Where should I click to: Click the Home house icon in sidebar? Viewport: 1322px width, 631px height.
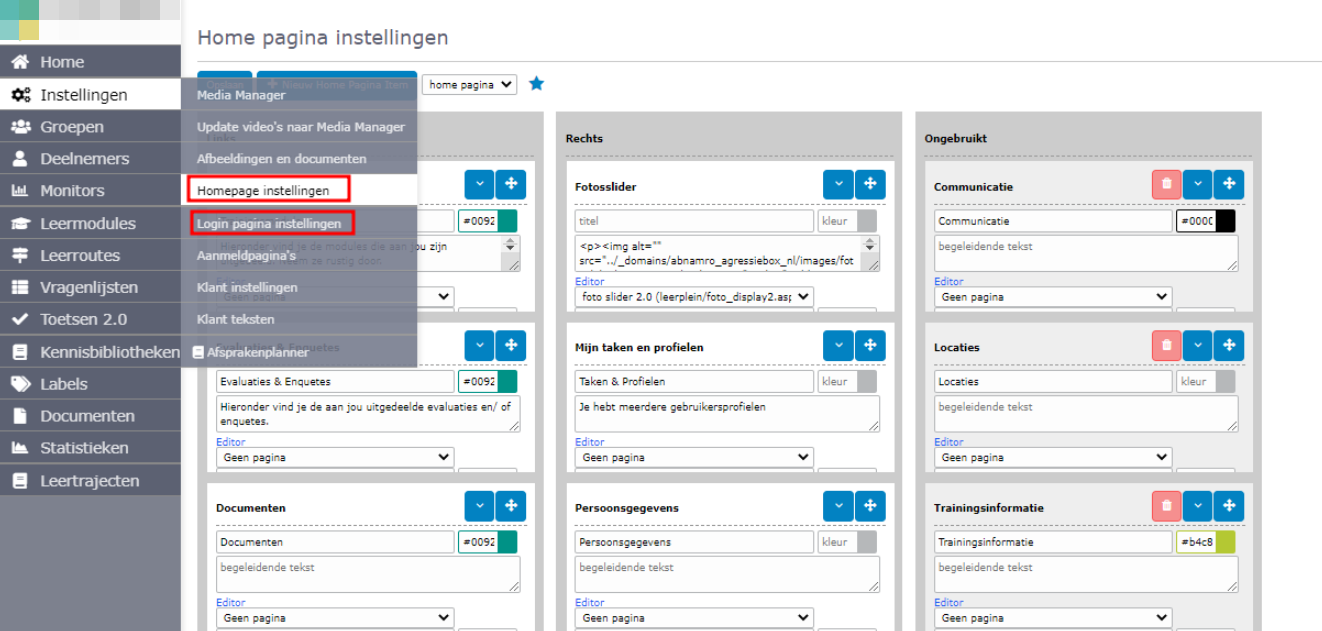pos(20,62)
